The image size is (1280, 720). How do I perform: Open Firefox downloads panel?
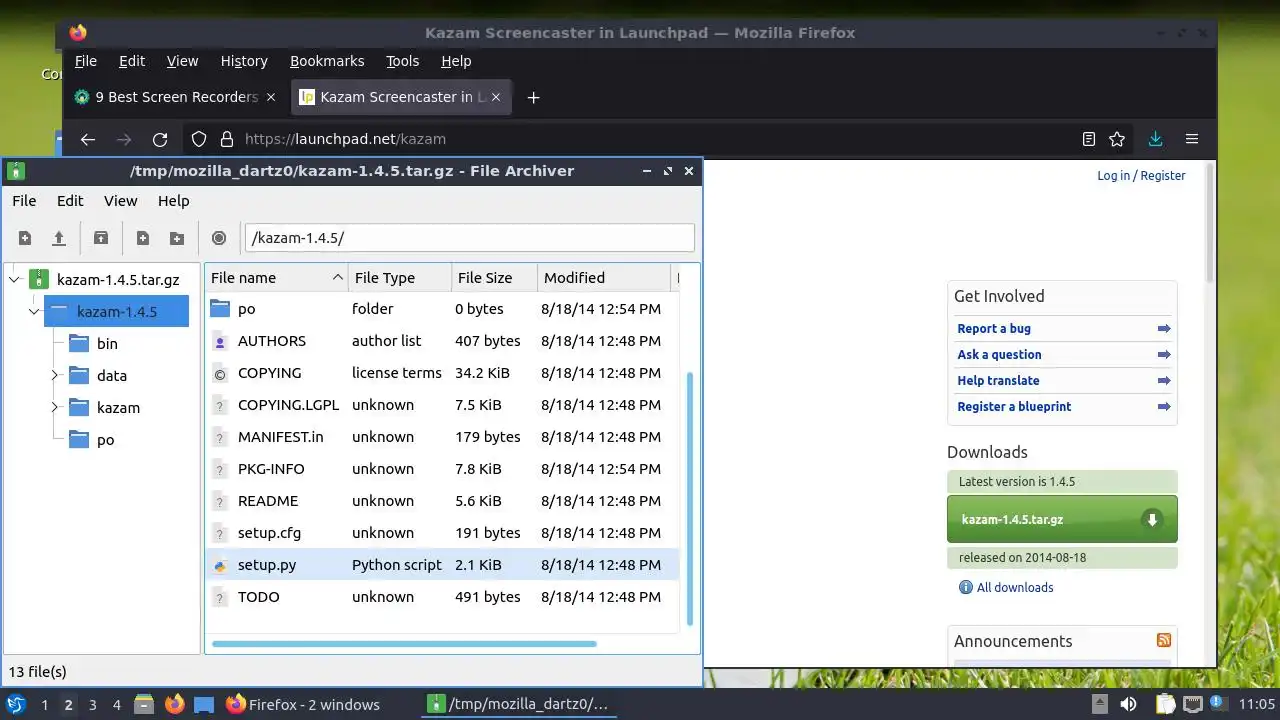(1155, 139)
